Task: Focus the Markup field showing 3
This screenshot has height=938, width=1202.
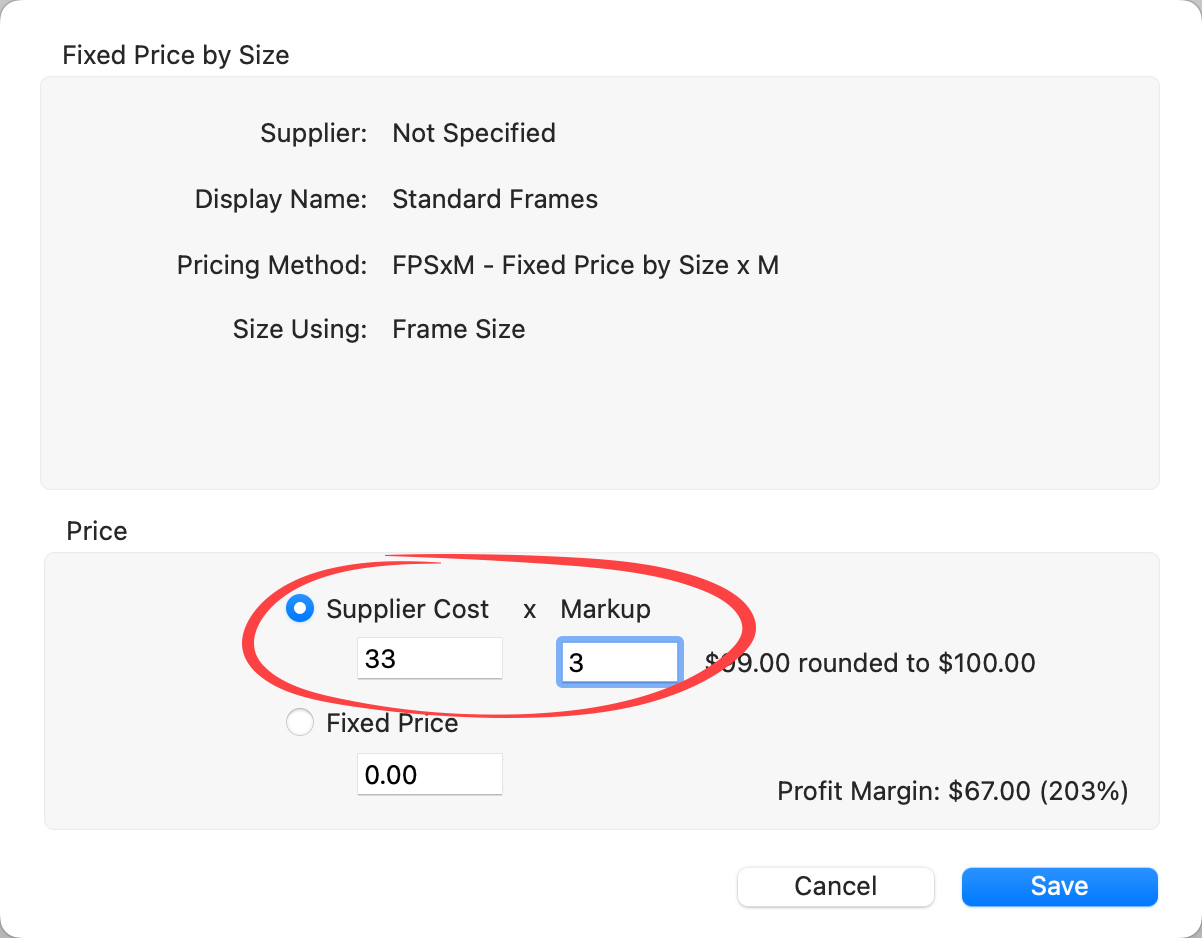Action: point(619,663)
